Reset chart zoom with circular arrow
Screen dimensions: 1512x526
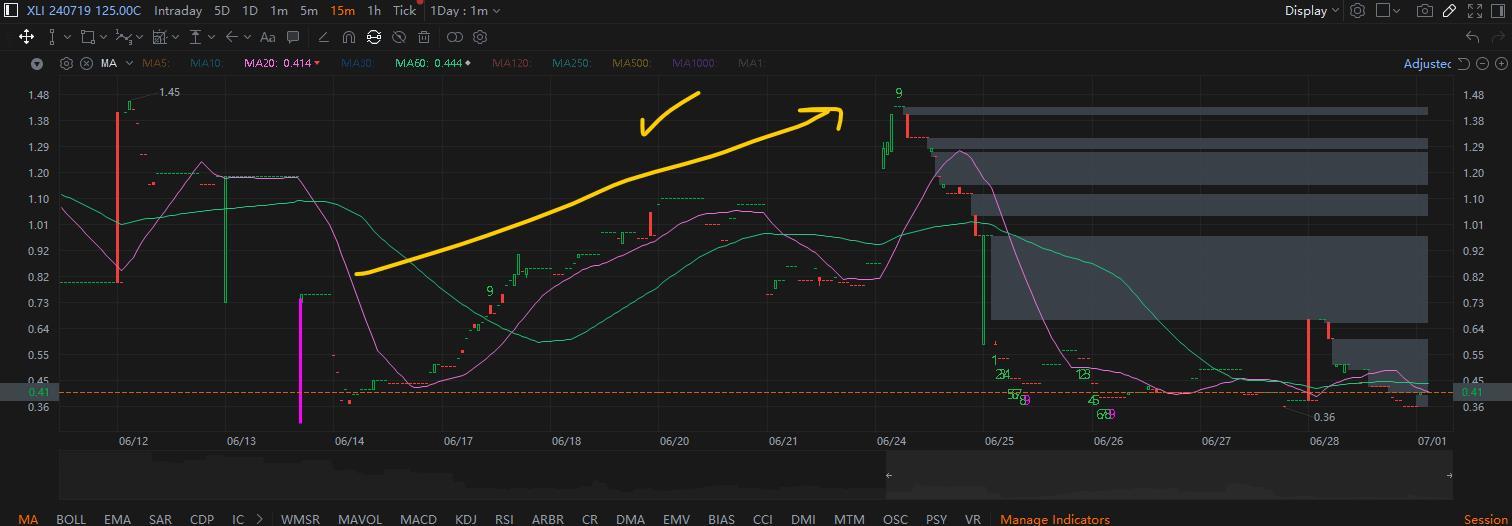(1463, 63)
